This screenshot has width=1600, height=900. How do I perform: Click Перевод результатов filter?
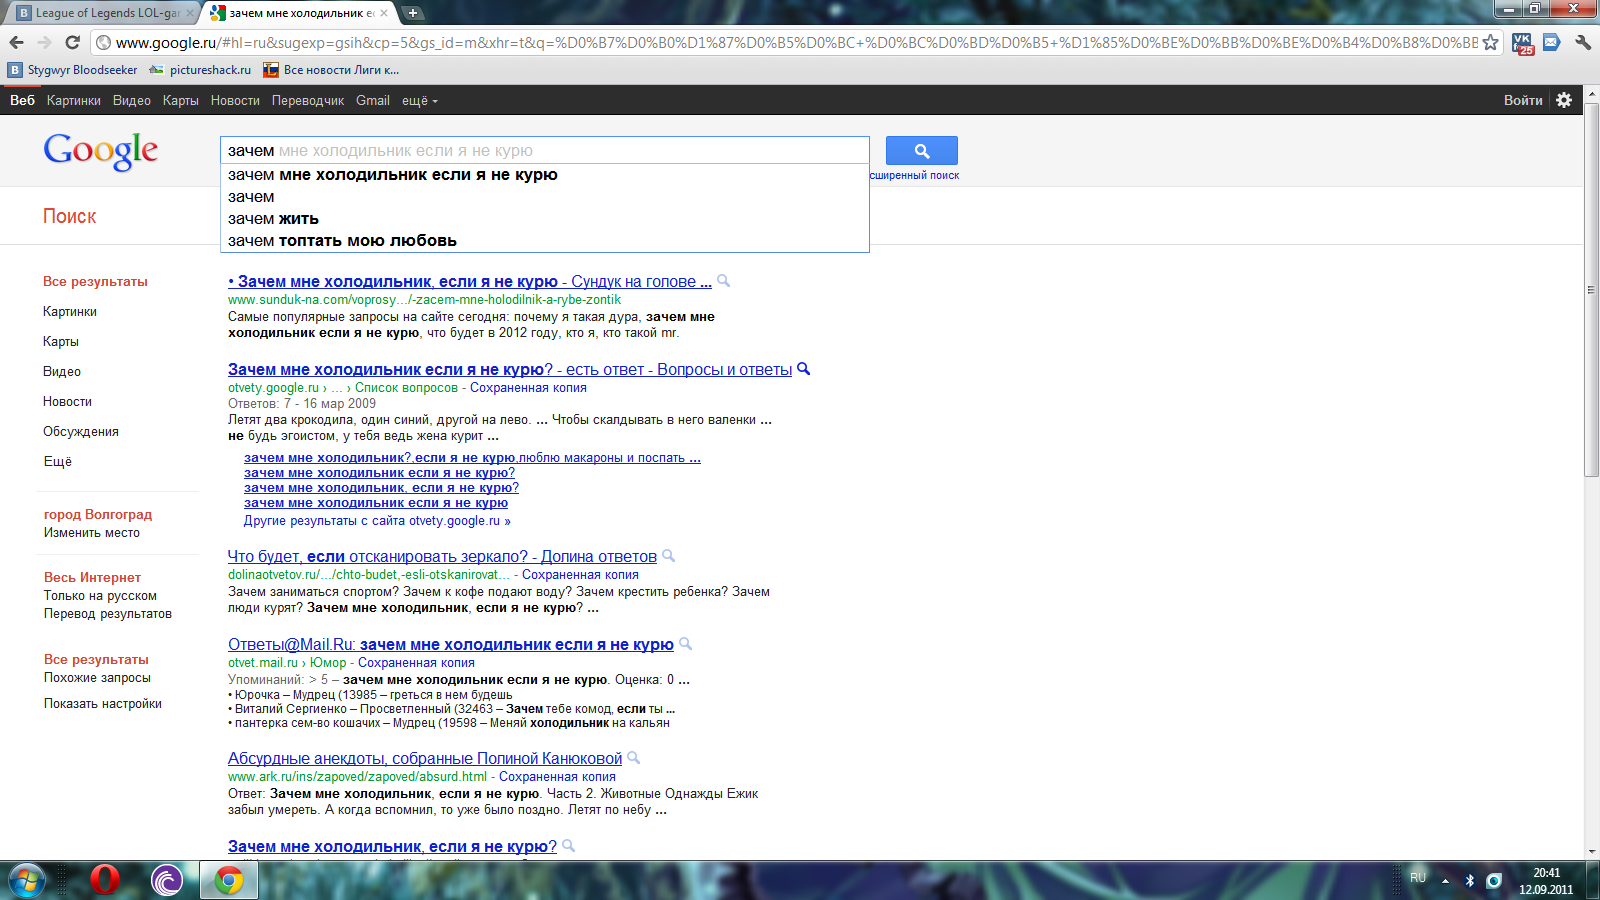(x=108, y=613)
